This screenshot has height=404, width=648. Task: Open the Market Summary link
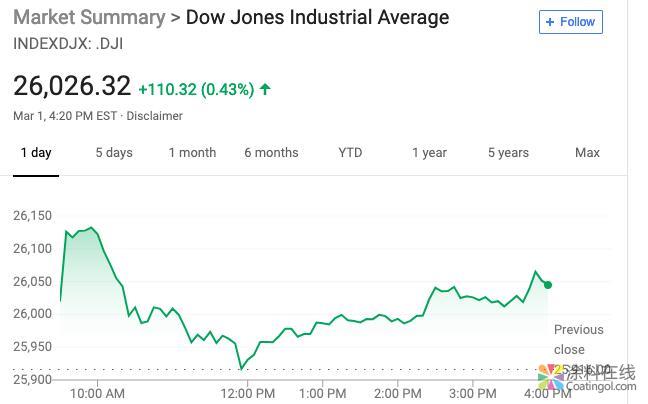pyautogui.click(x=89, y=18)
